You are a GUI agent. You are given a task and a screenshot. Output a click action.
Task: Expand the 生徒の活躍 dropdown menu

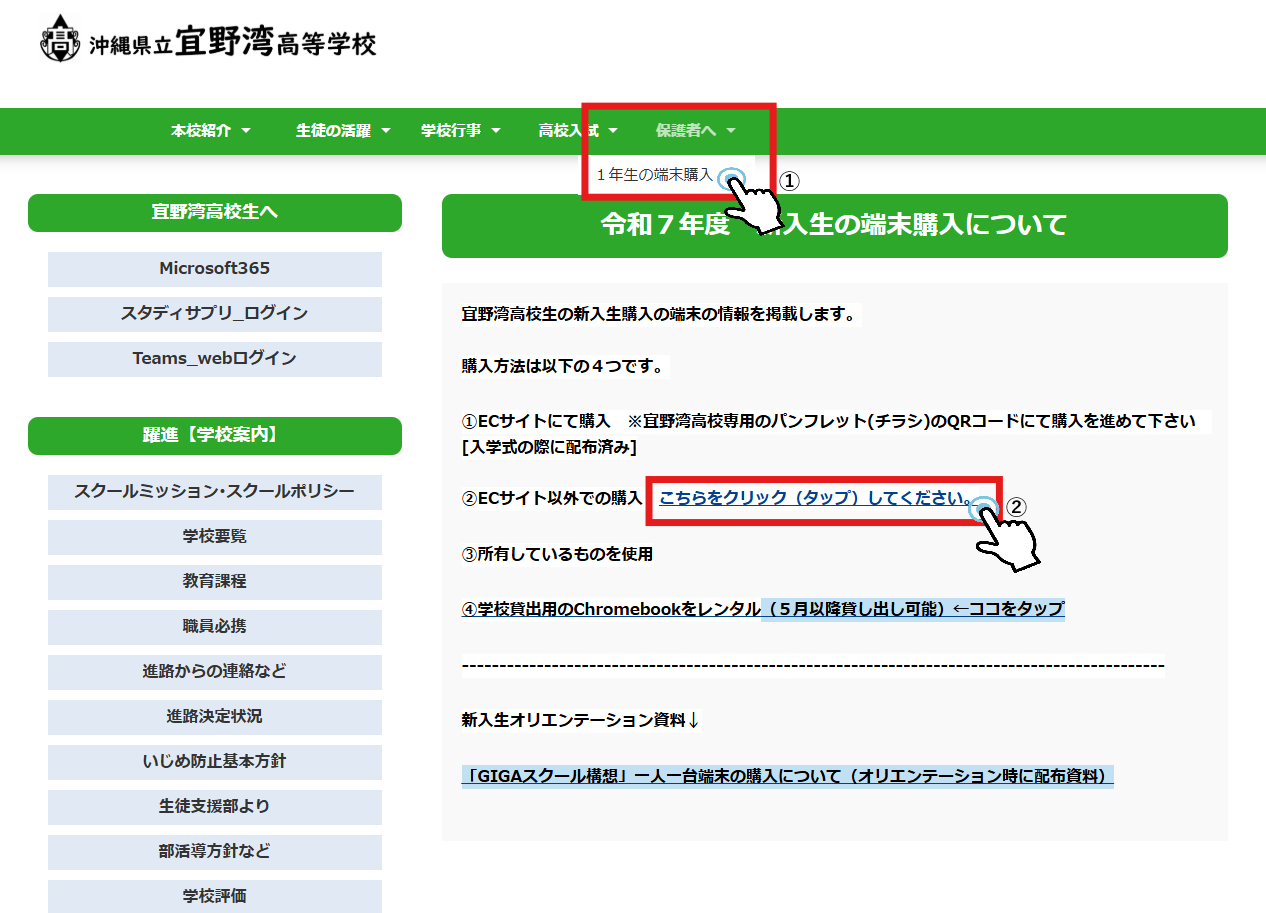(342, 131)
